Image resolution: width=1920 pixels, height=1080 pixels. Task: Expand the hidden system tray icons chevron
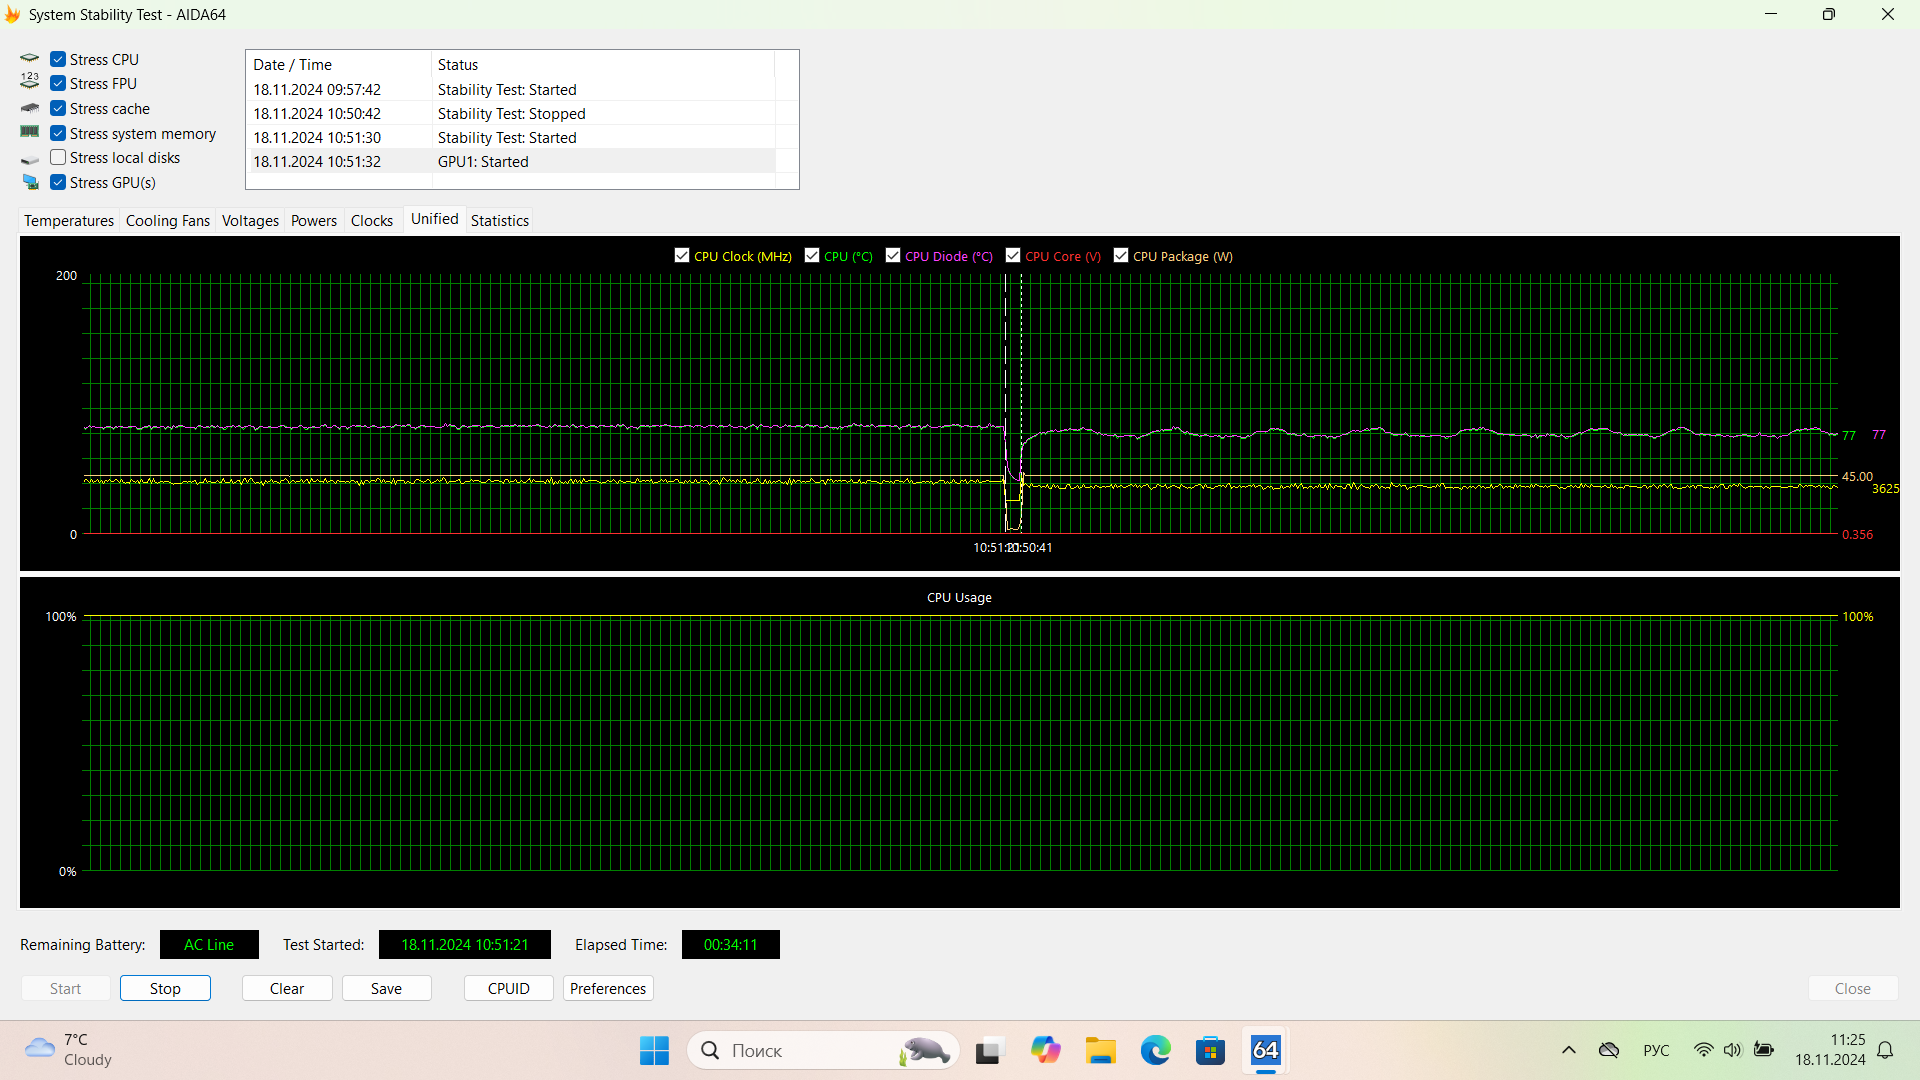pos(1568,1050)
